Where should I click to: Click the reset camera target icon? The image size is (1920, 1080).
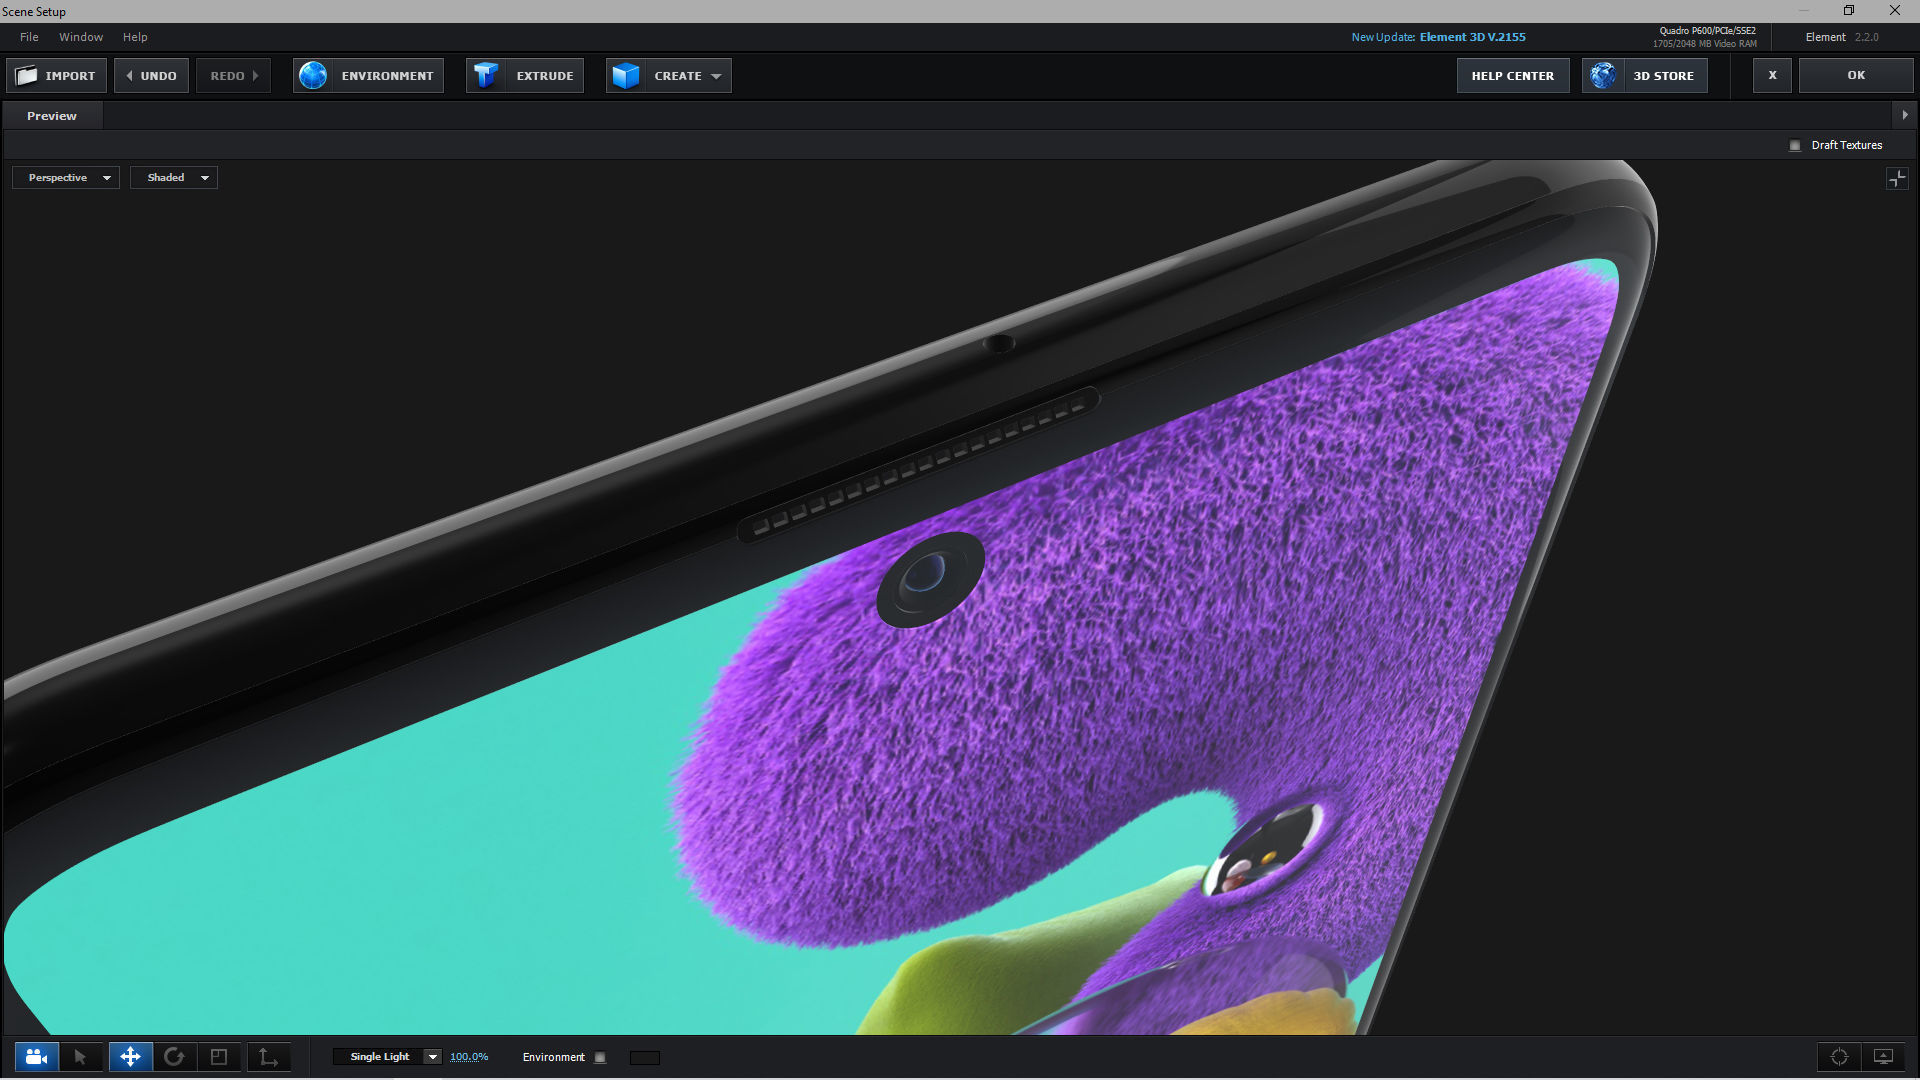(1839, 1057)
